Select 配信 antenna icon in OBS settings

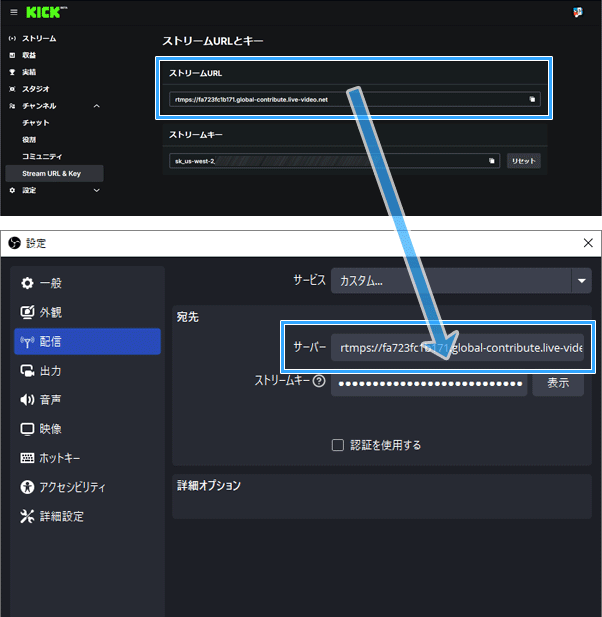27,342
